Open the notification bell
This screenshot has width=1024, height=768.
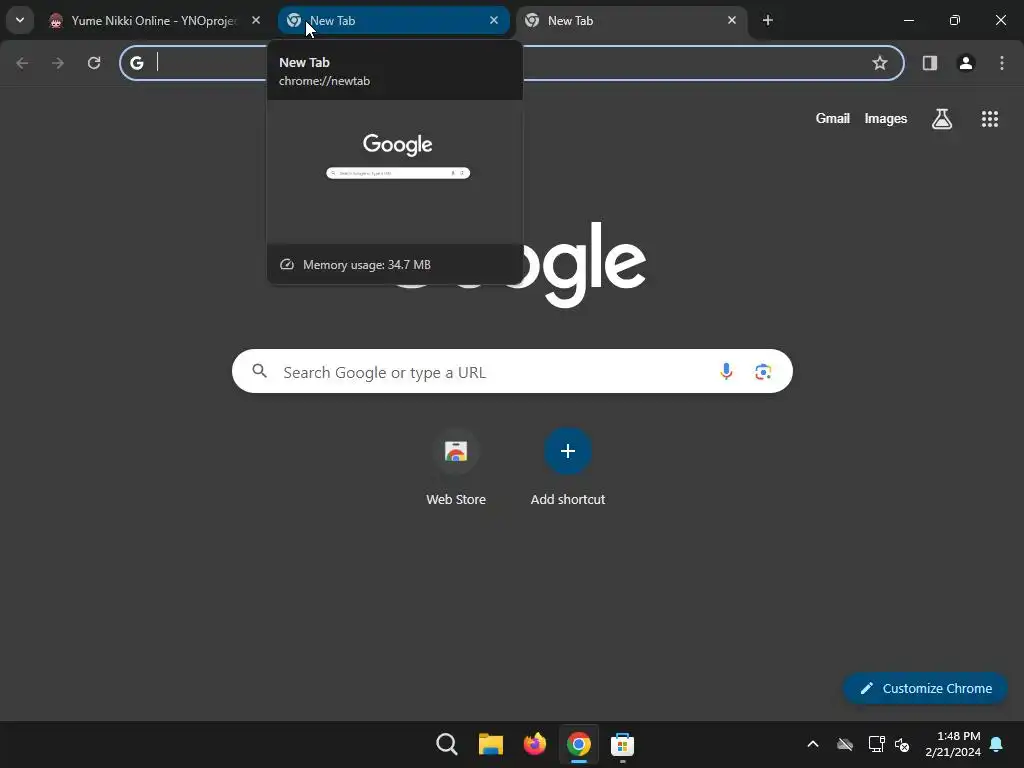point(997,744)
